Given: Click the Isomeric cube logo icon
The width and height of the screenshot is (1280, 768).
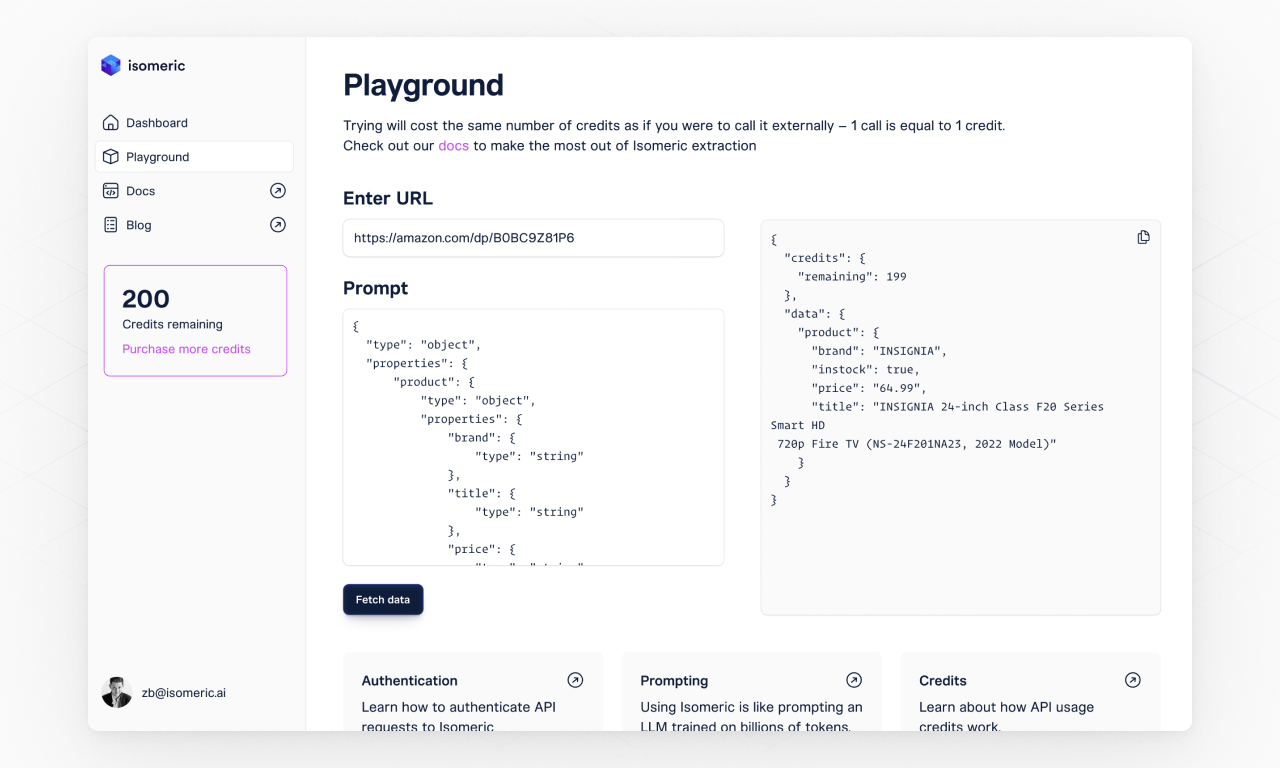Looking at the screenshot, I should tap(111, 66).
